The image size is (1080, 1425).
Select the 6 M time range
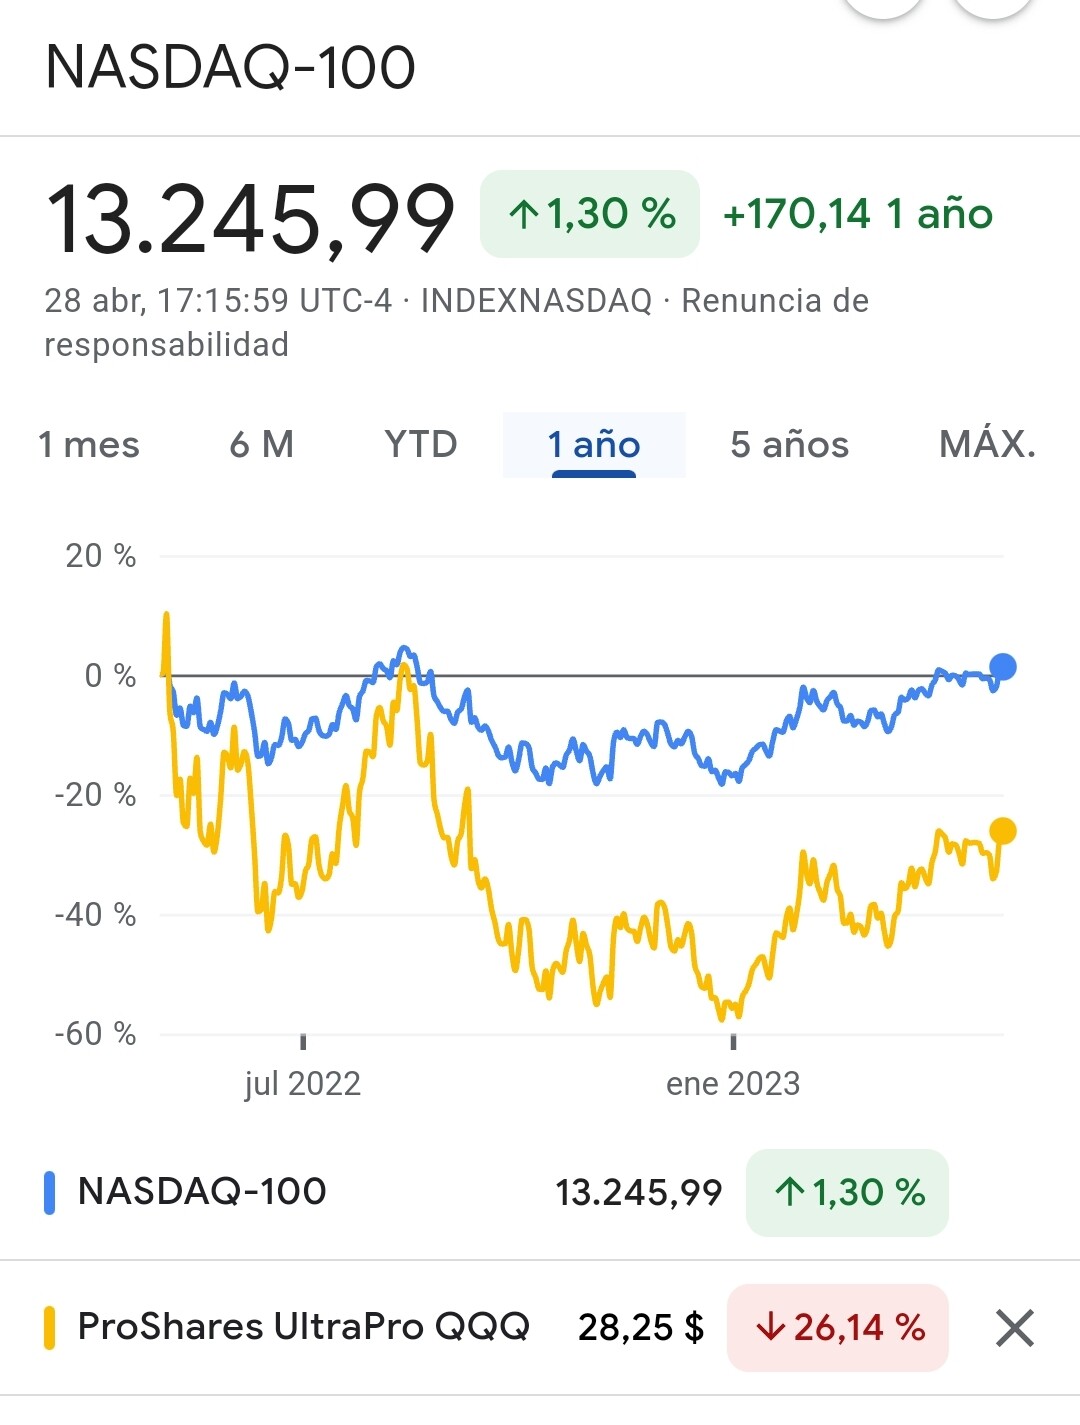[262, 444]
